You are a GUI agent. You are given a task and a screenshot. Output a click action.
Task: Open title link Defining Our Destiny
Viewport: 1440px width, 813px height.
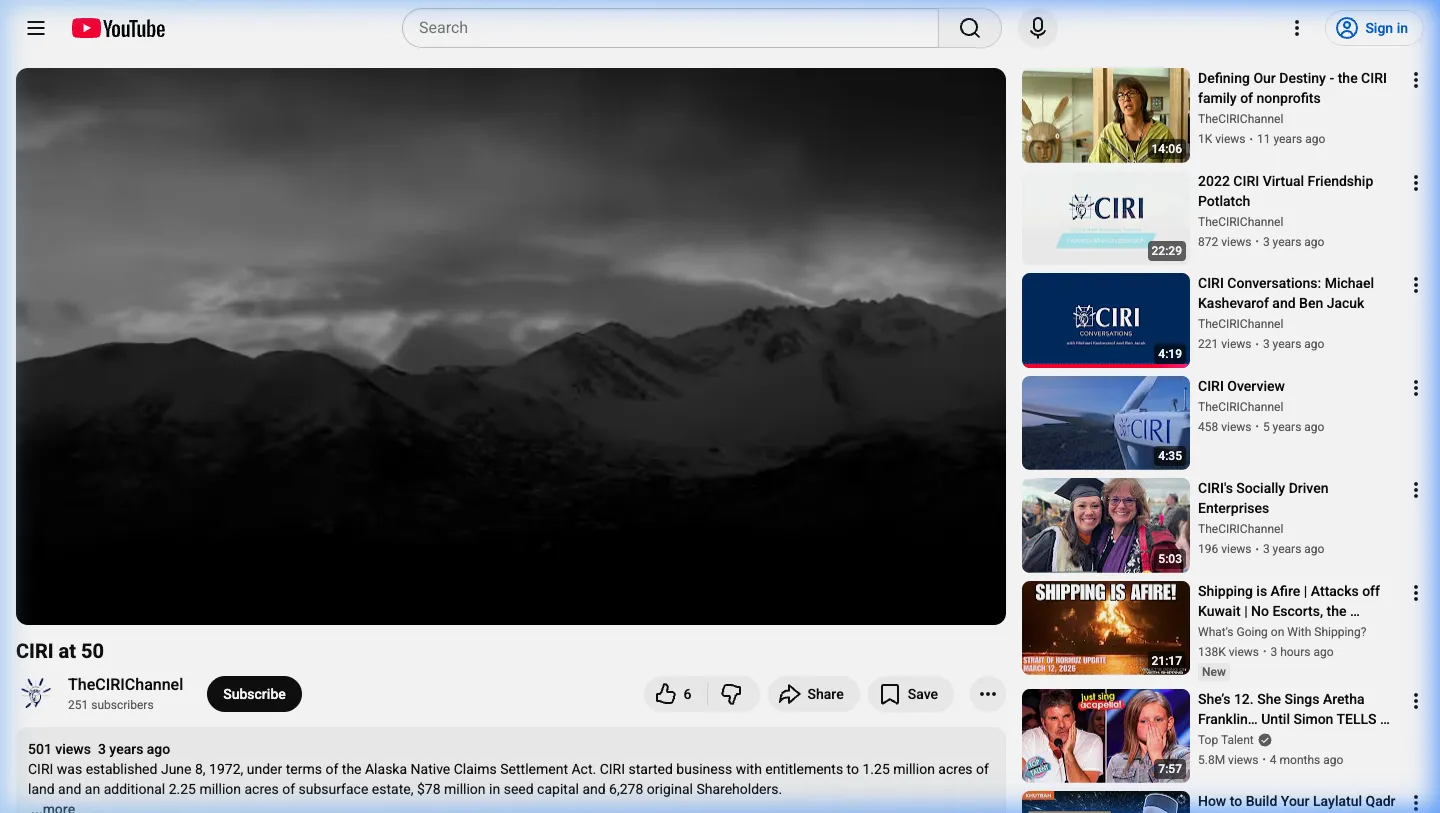pos(1292,88)
